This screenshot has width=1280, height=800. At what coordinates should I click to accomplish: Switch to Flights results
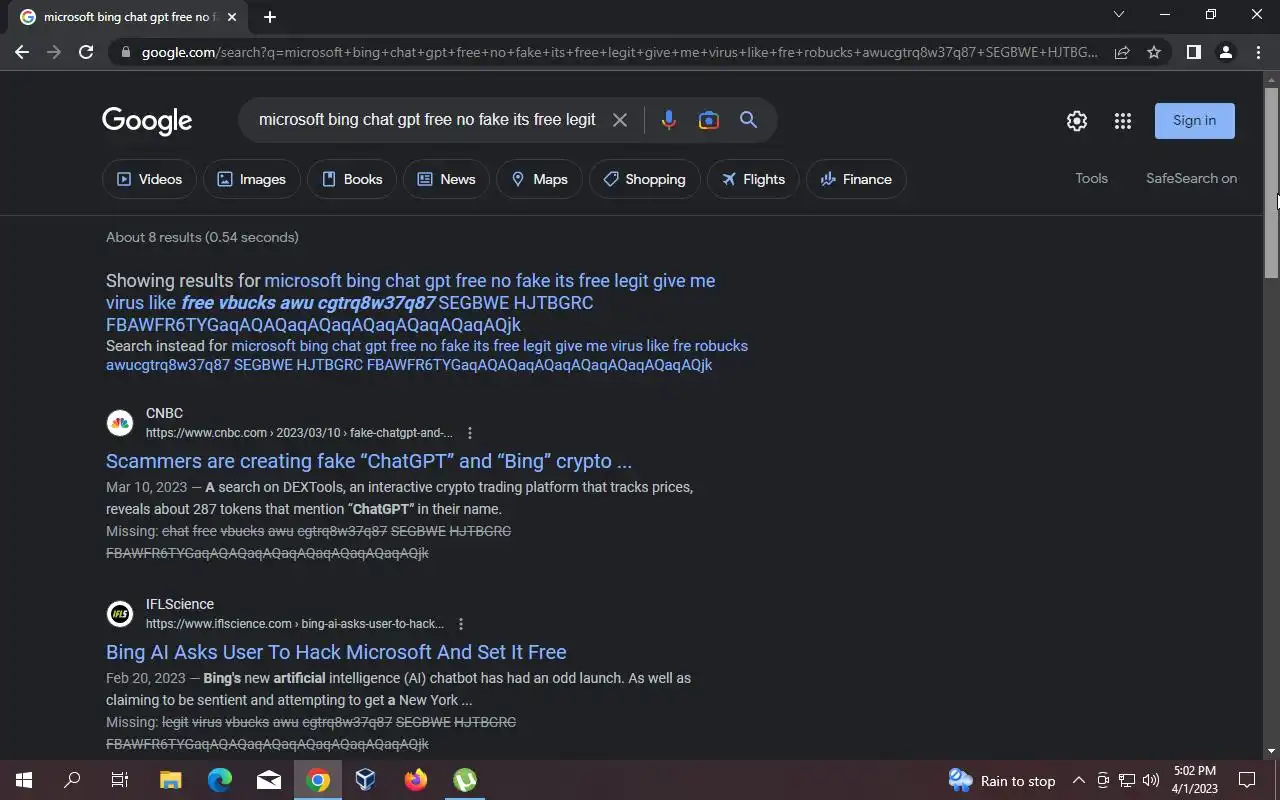[753, 179]
